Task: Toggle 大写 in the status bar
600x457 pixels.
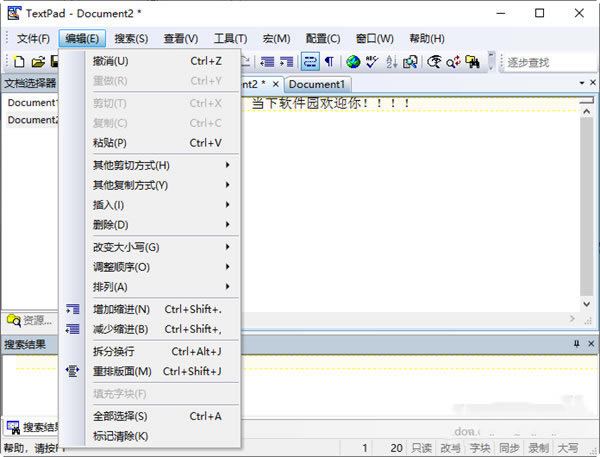Action: click(x=568, y=448)
